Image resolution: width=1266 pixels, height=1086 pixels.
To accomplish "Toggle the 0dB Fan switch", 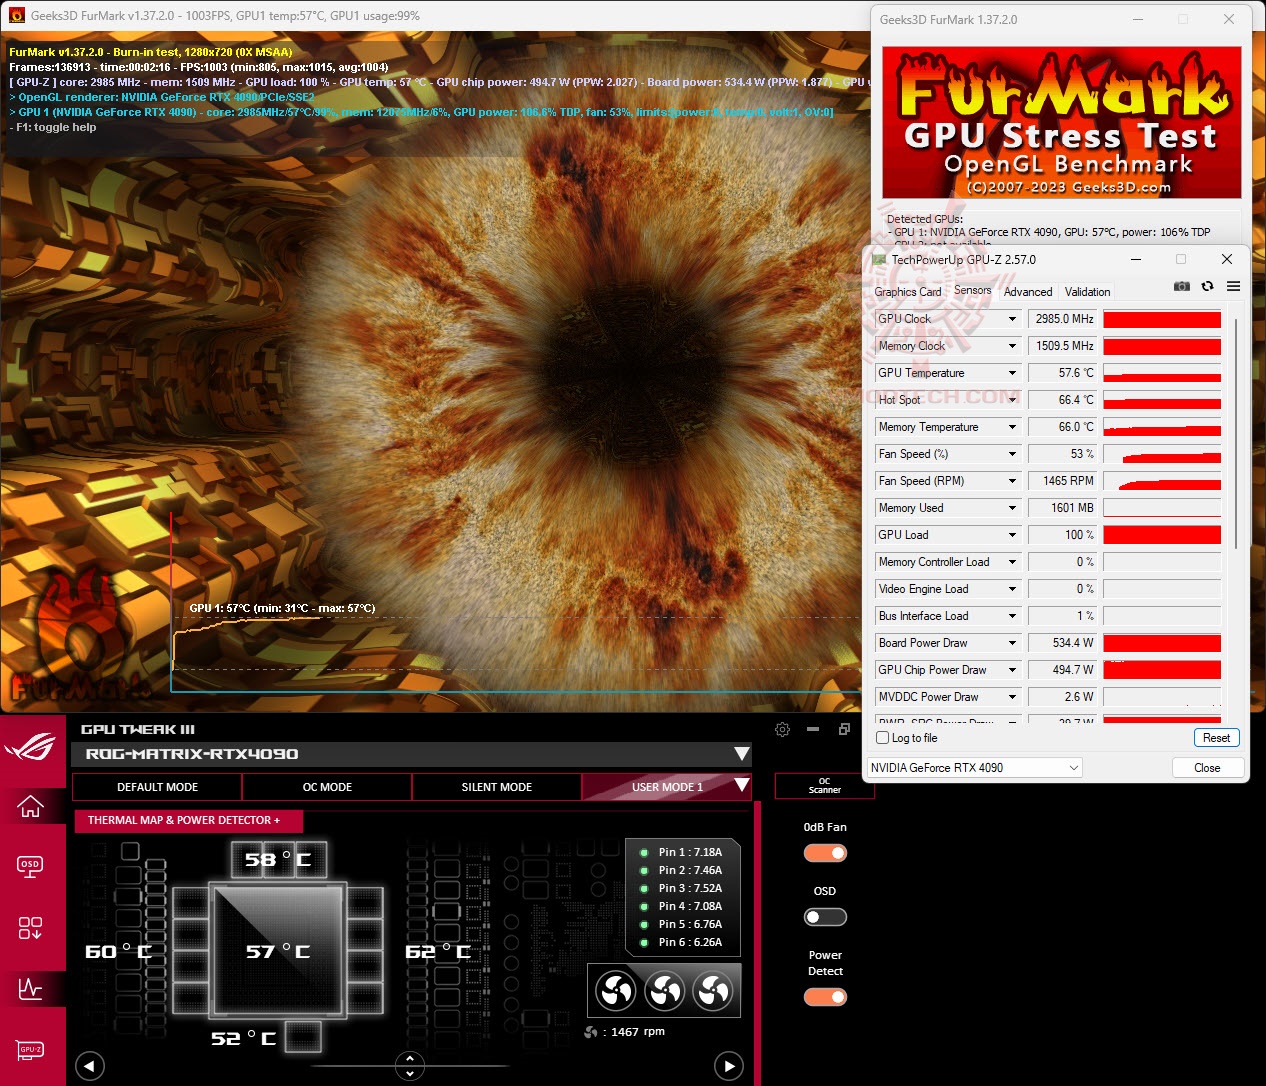I will [x=825, y=853].
